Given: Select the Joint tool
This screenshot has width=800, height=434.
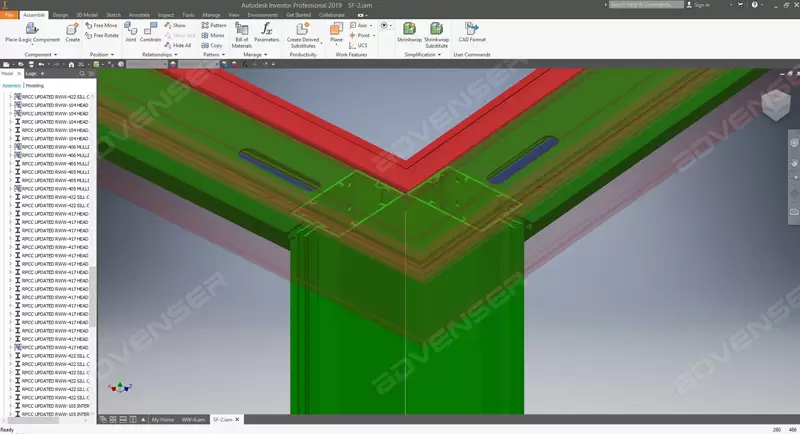Looking at the screenshot, I should (130, 31).
